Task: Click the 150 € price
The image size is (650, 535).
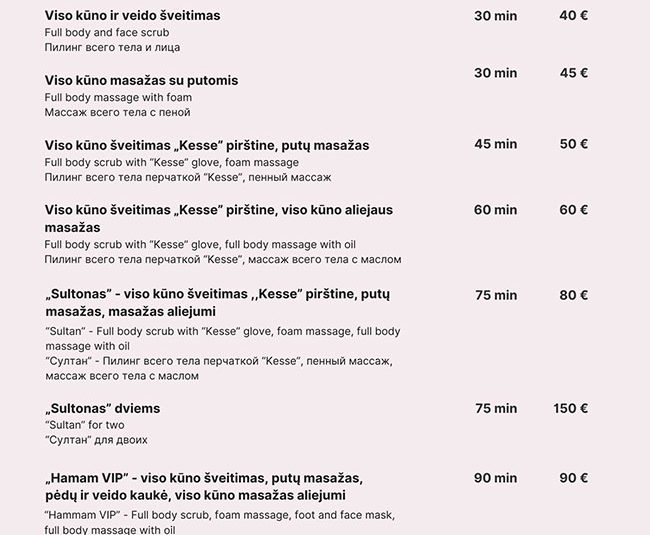Action: (x=570, y=408)
